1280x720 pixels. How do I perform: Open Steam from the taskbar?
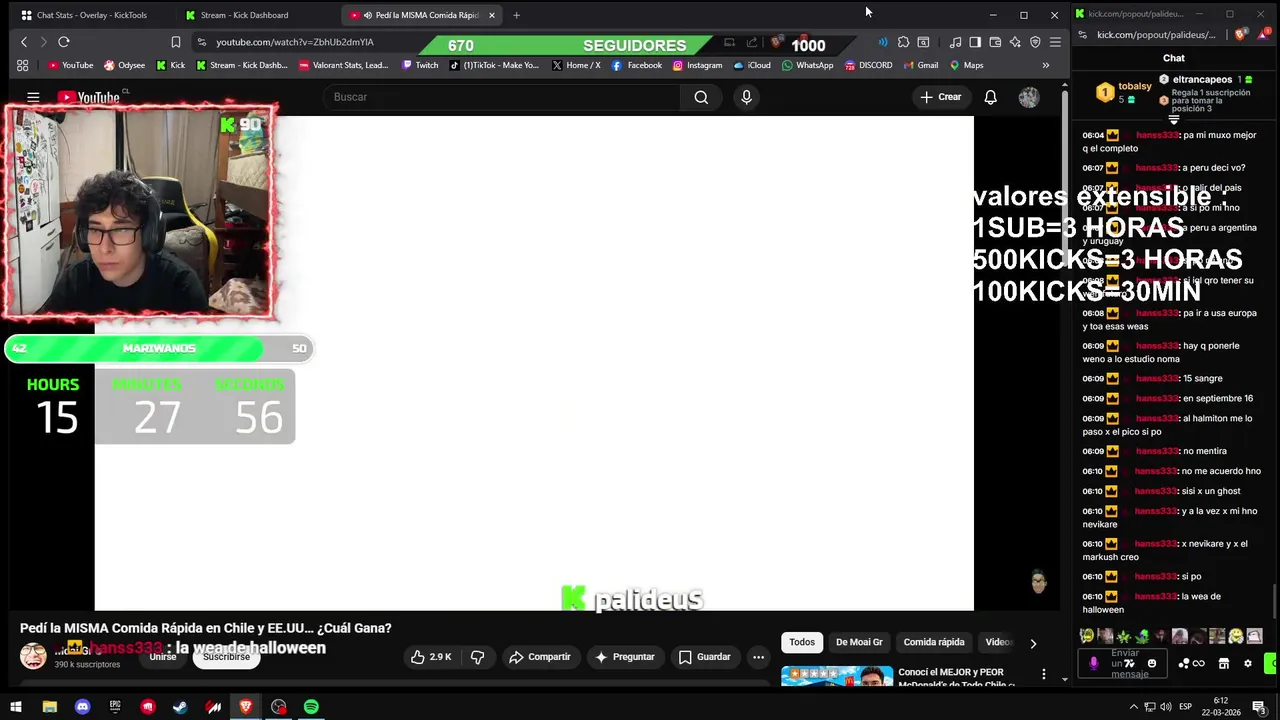pyautogui.click(x=180, y=707)
